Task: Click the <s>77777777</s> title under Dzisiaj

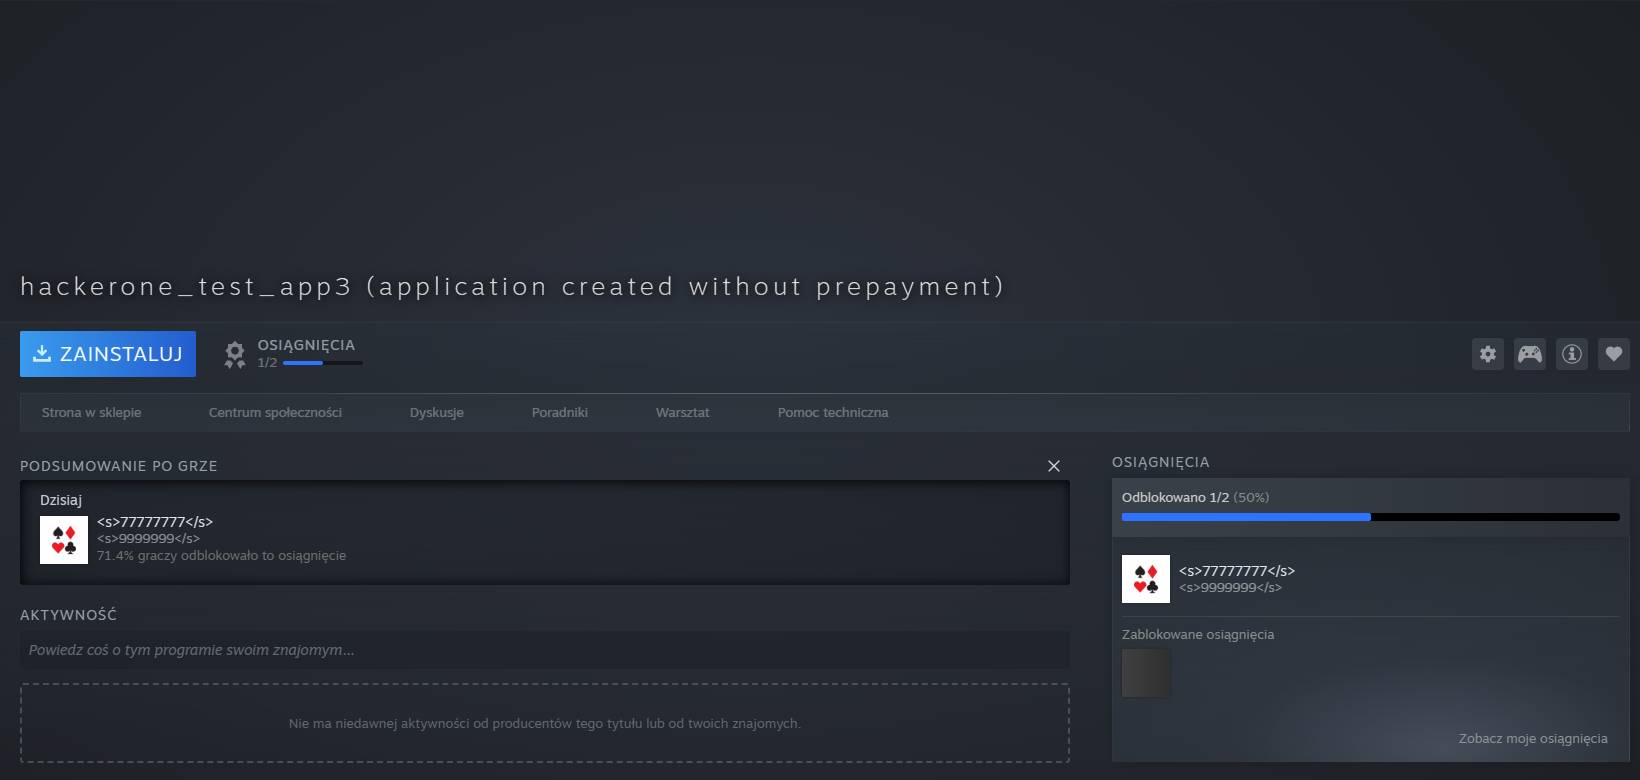Action: pos(155,522)
